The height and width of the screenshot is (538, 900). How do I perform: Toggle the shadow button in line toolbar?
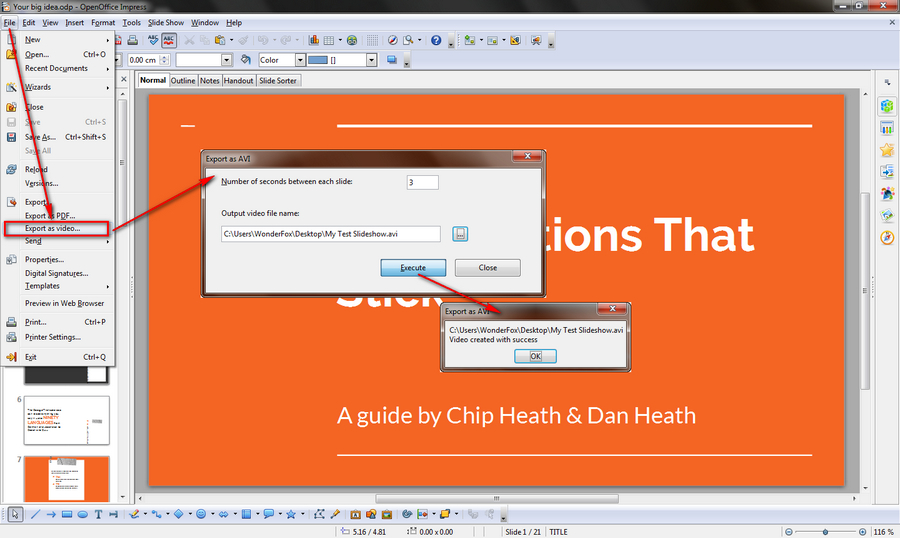point(392,60)
